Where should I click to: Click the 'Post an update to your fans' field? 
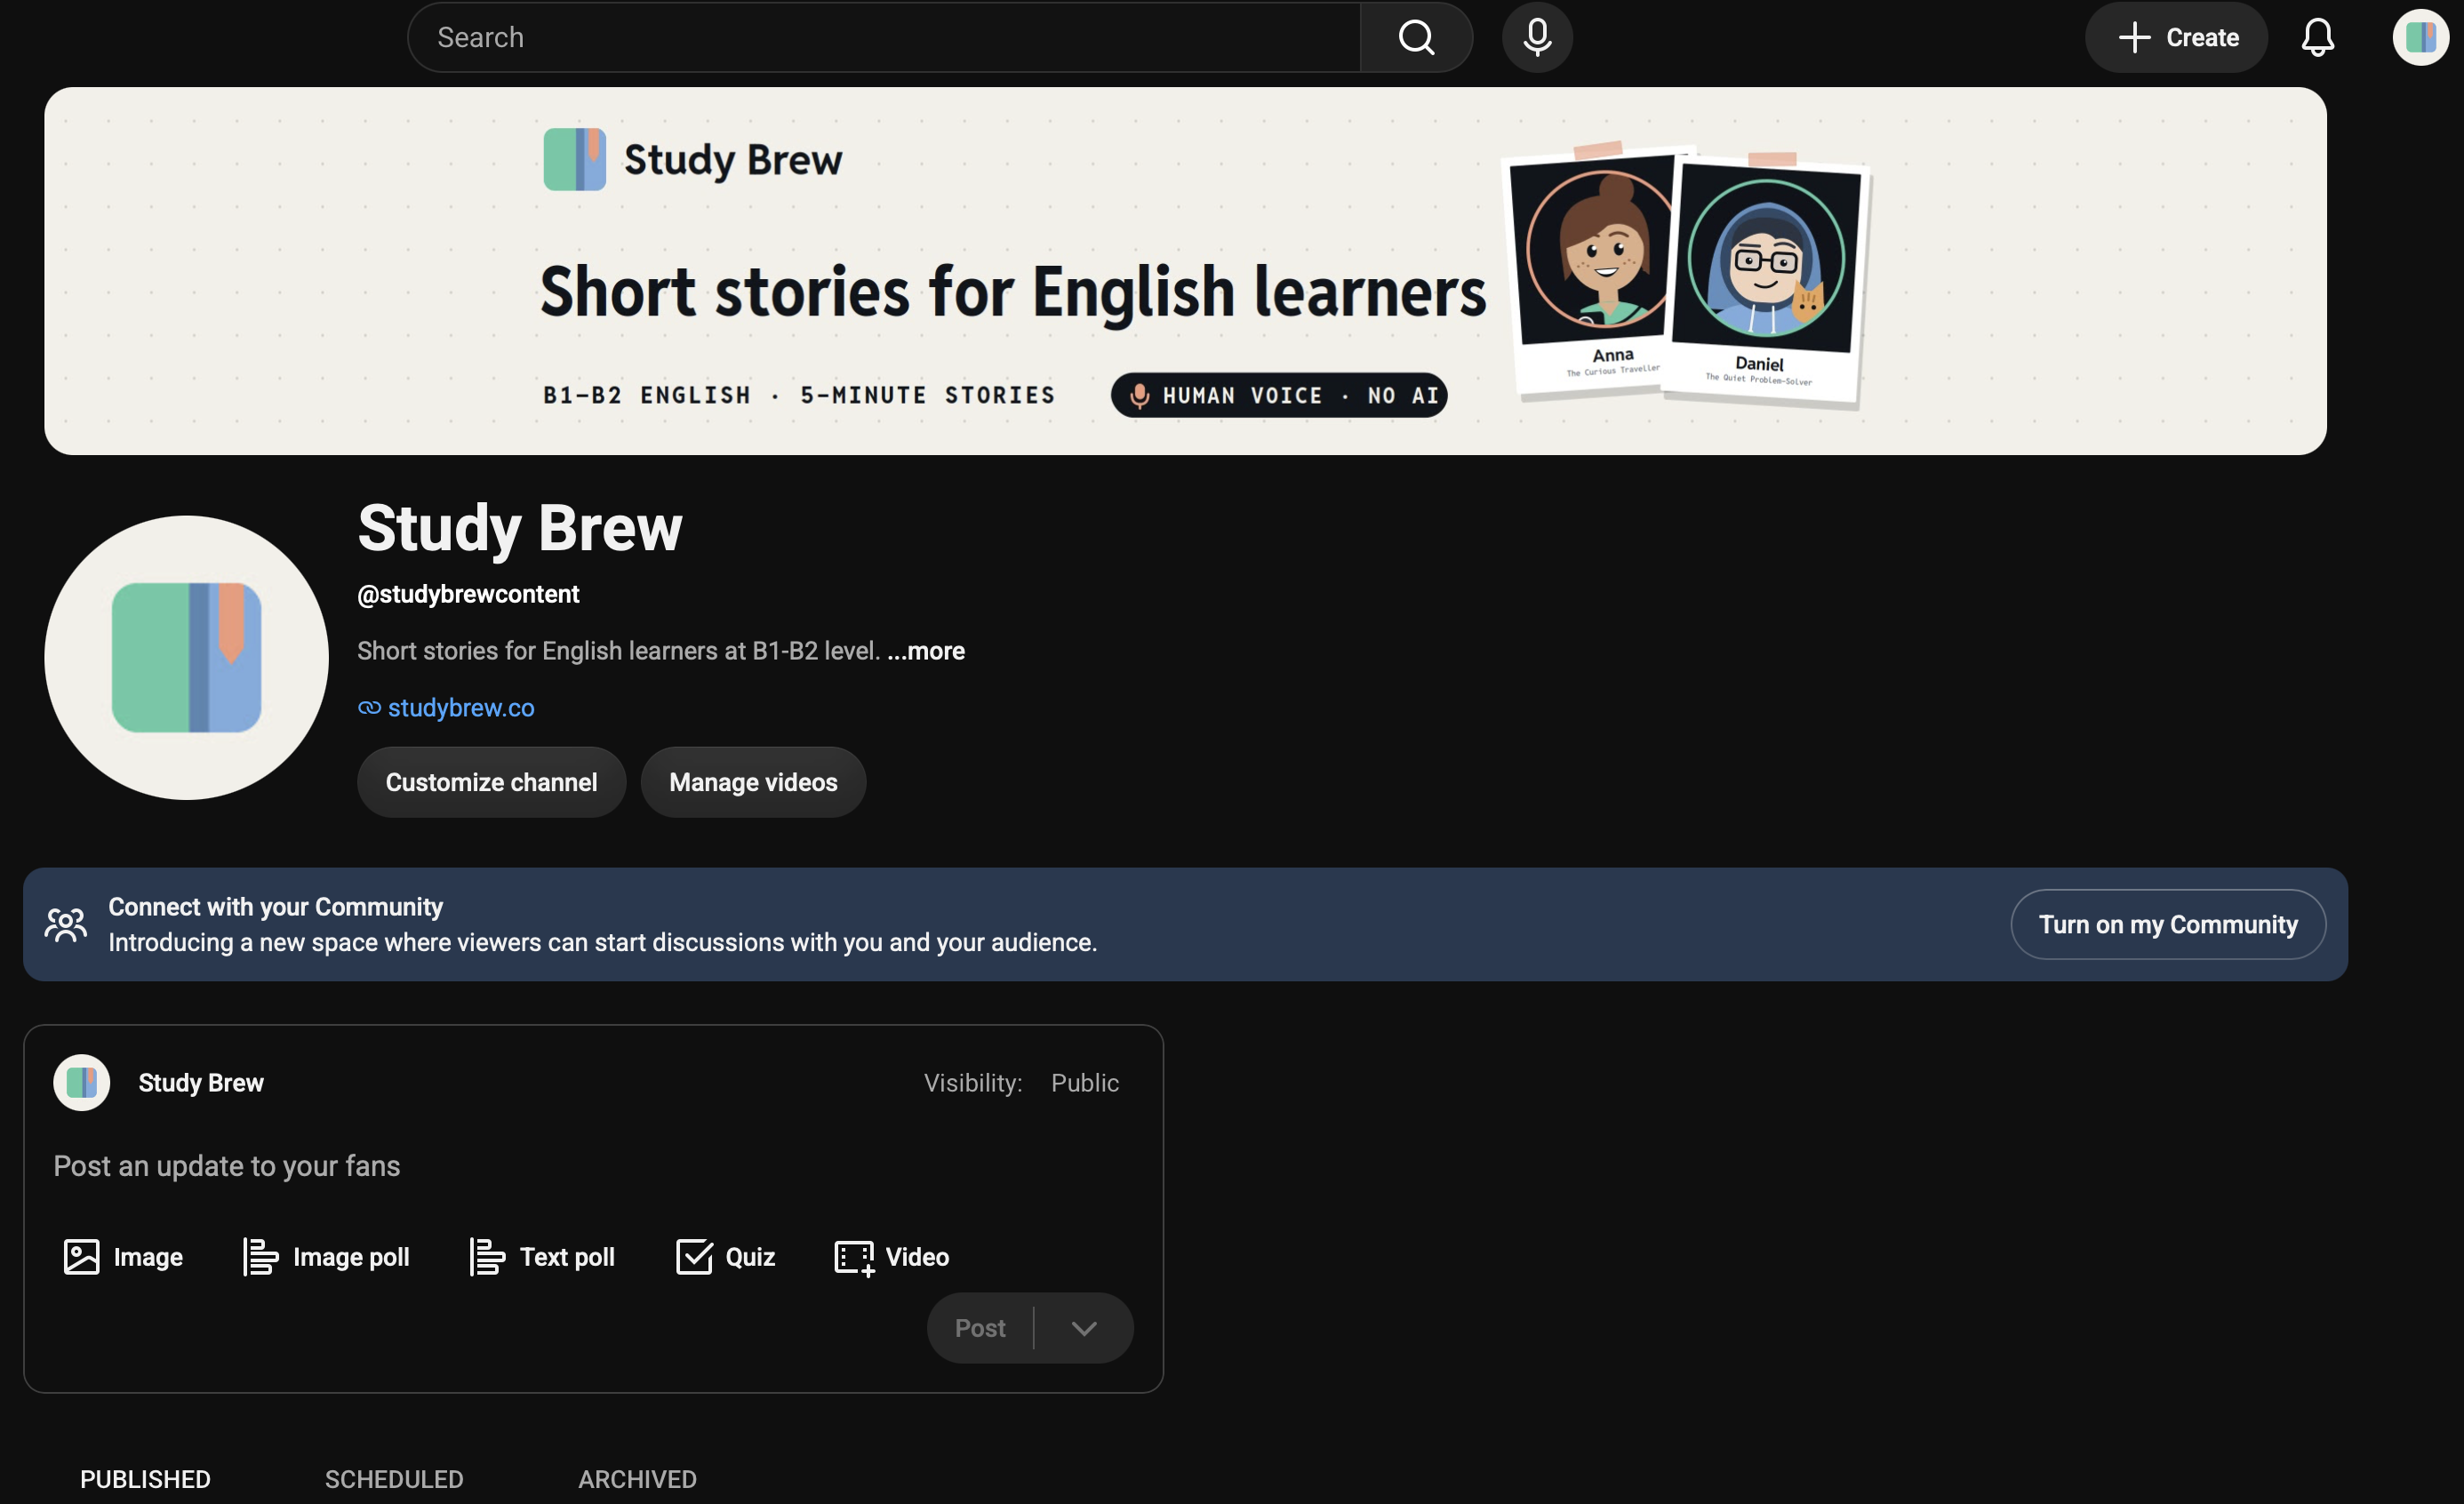point(593,1166)
